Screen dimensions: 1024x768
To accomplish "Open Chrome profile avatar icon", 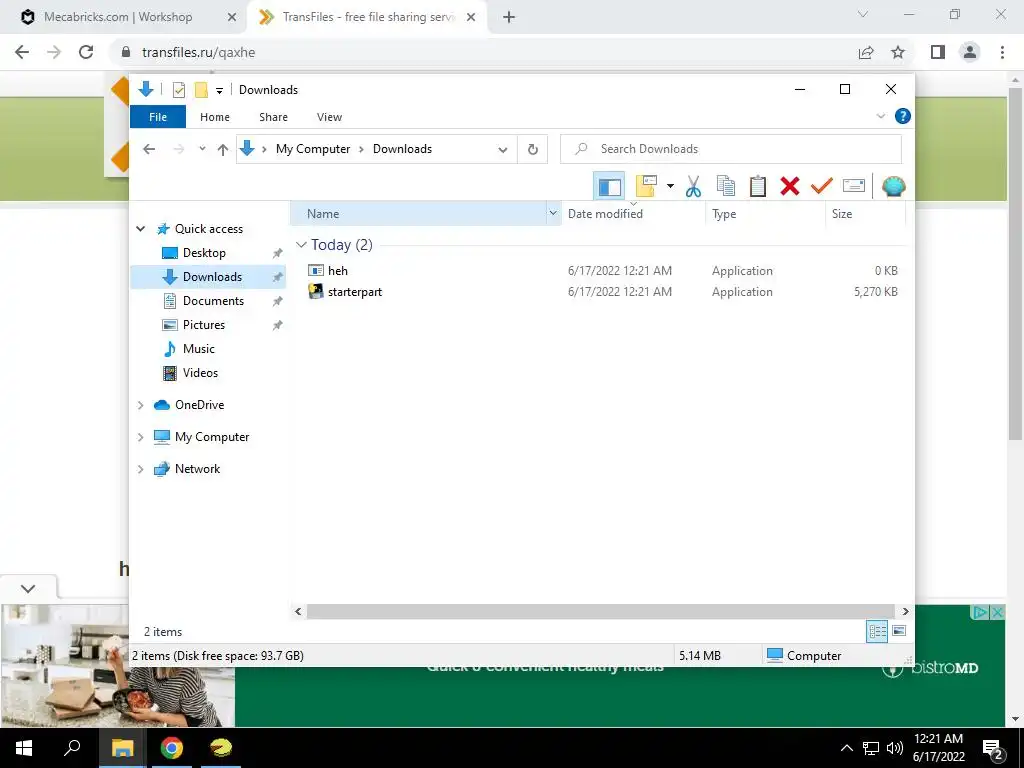I will (x=970, y=52).
